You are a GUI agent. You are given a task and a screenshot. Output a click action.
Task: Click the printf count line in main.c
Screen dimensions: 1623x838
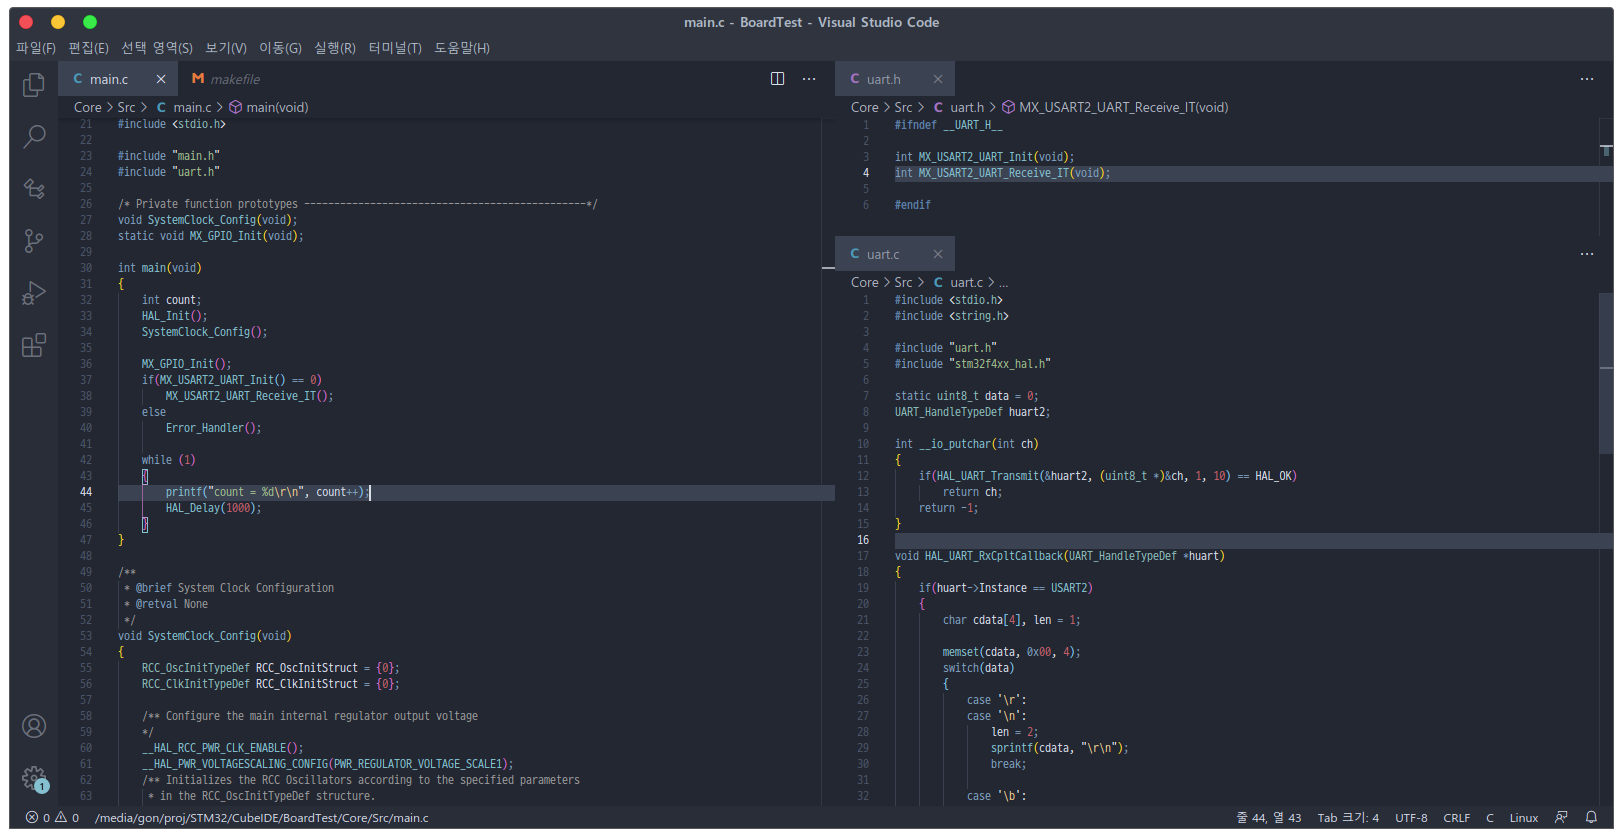click(x=267, y=492)
